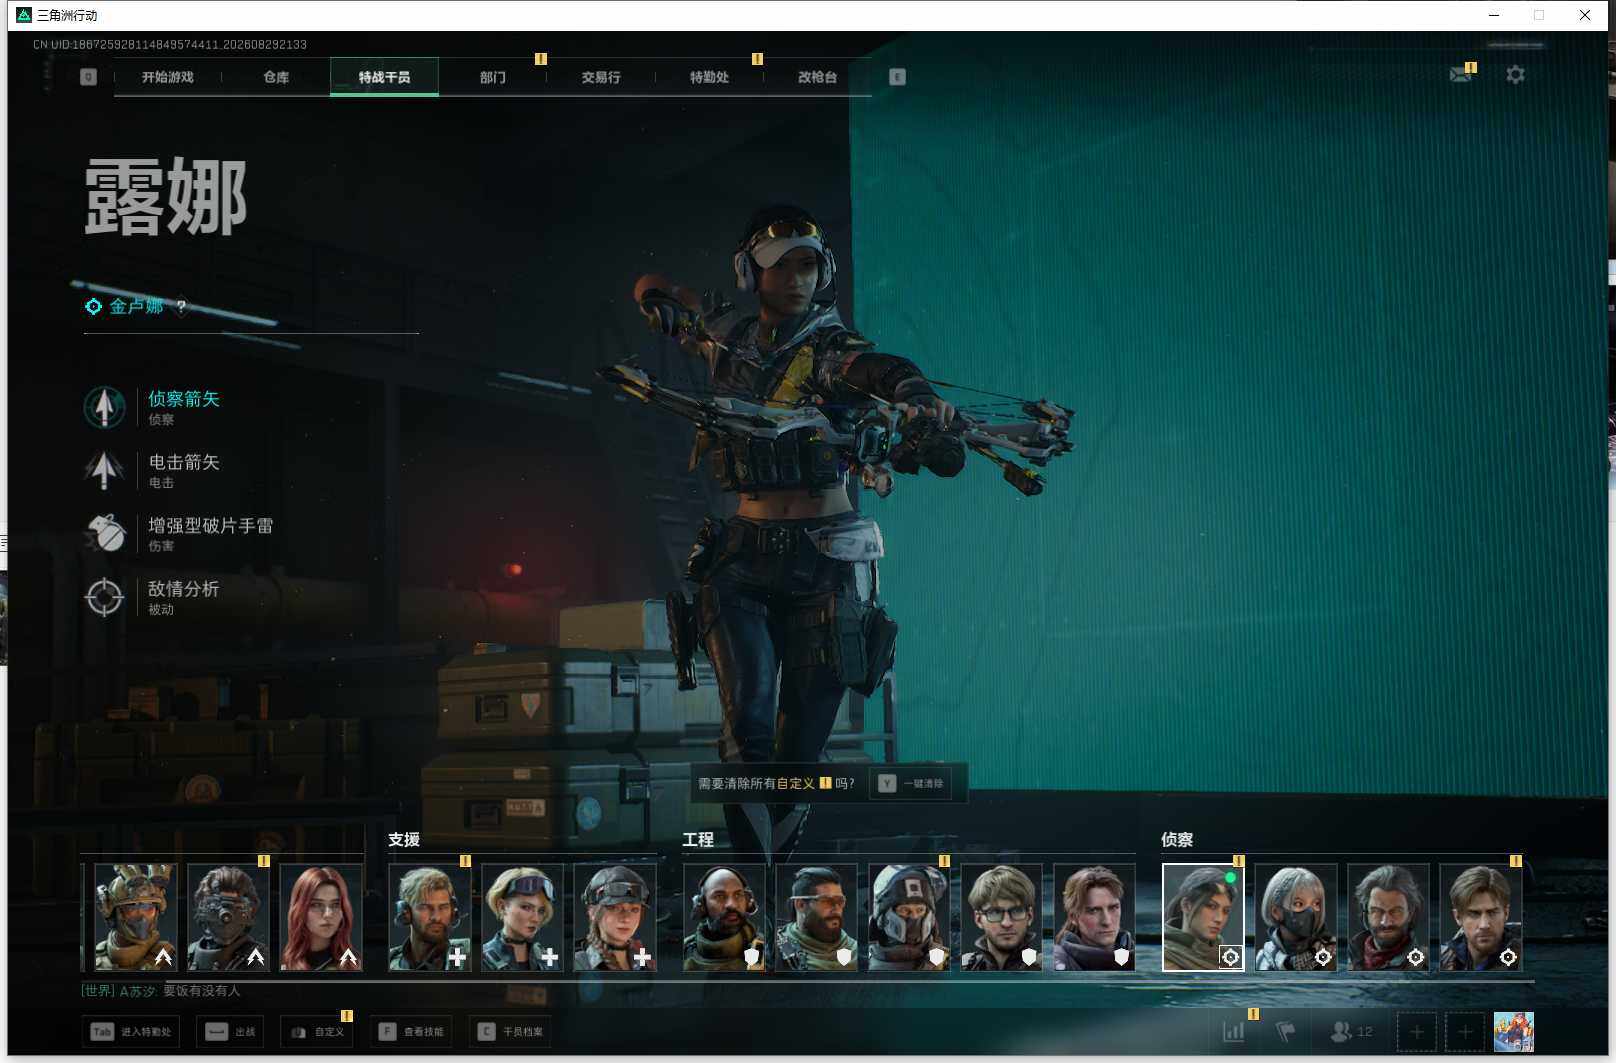This screenshot has width=1616, height=1063.
Task: Click the question mark beside 金卢娜
Action: [181, 307]
